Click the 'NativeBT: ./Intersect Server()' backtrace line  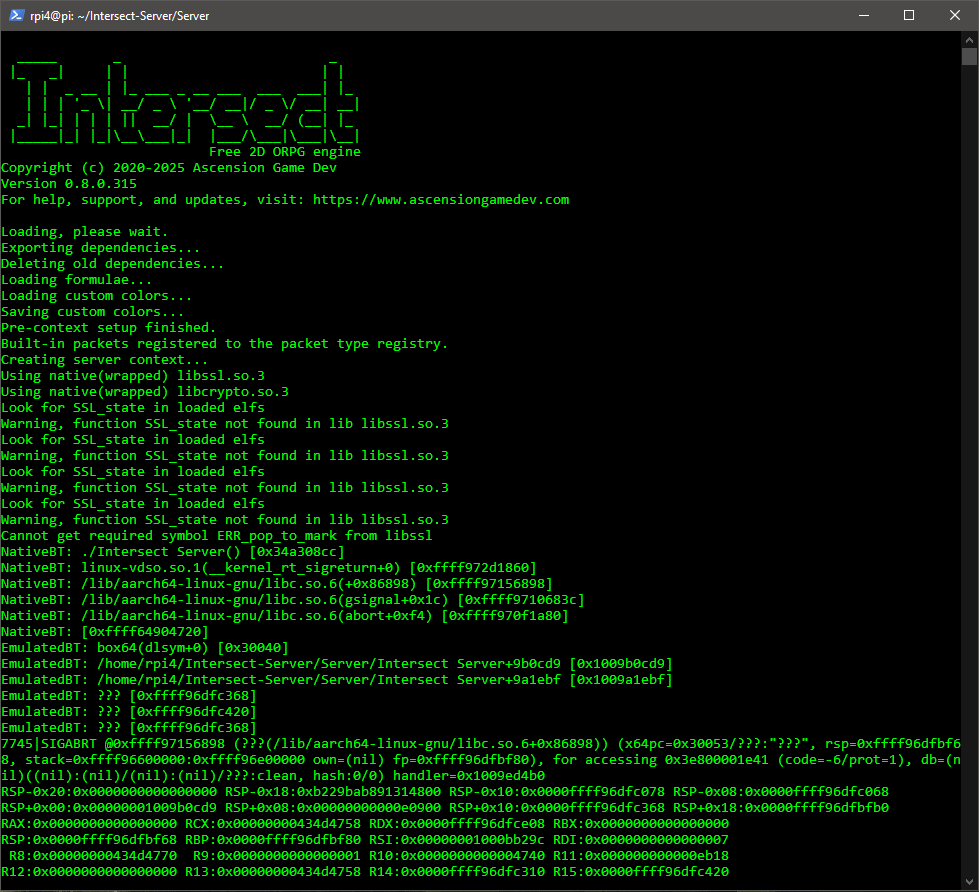[172, 552]
